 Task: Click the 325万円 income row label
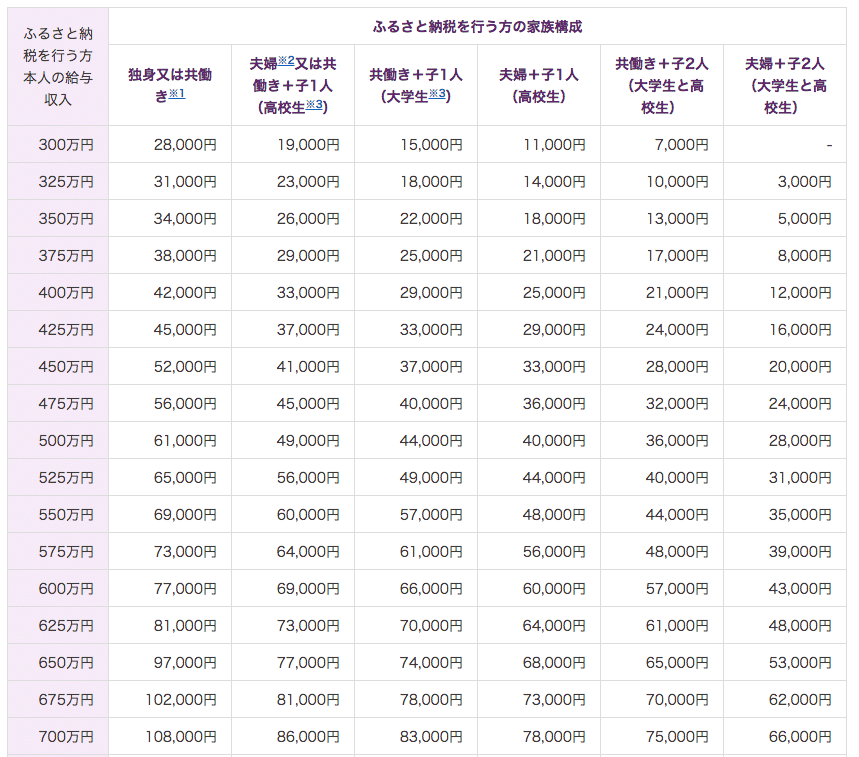(66, 182)
